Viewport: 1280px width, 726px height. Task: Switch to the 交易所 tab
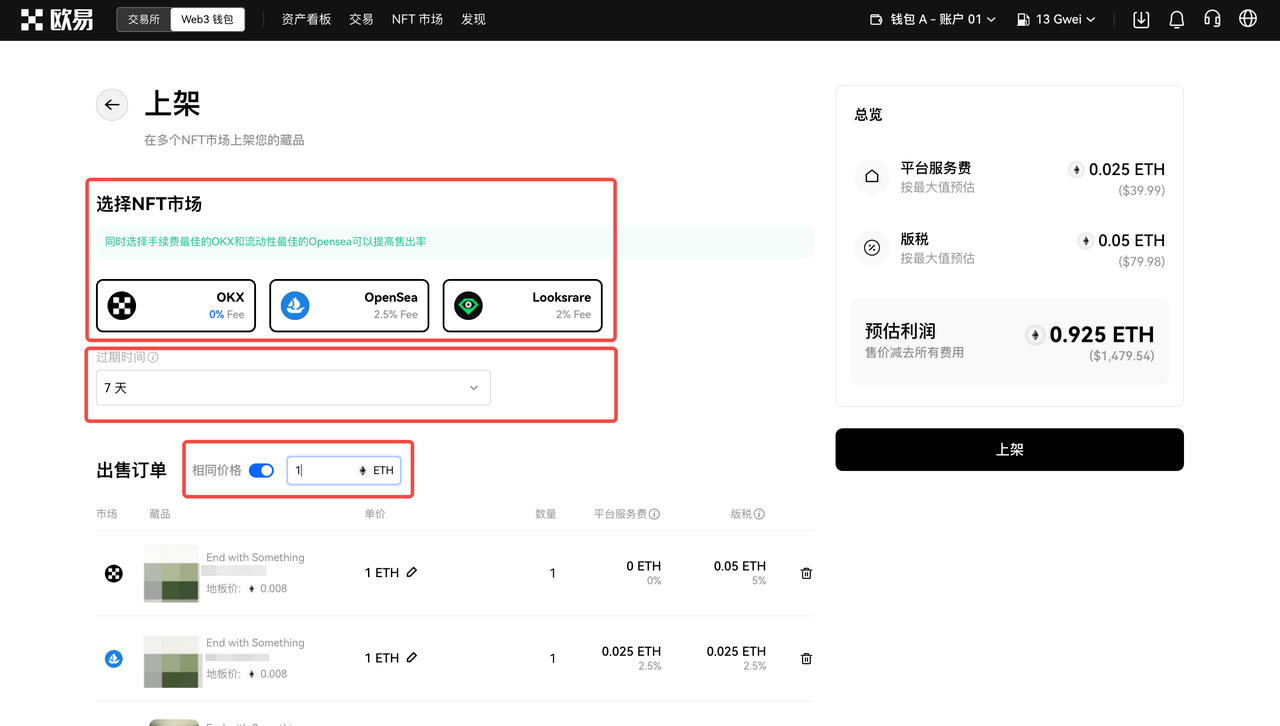pos(144,19)
